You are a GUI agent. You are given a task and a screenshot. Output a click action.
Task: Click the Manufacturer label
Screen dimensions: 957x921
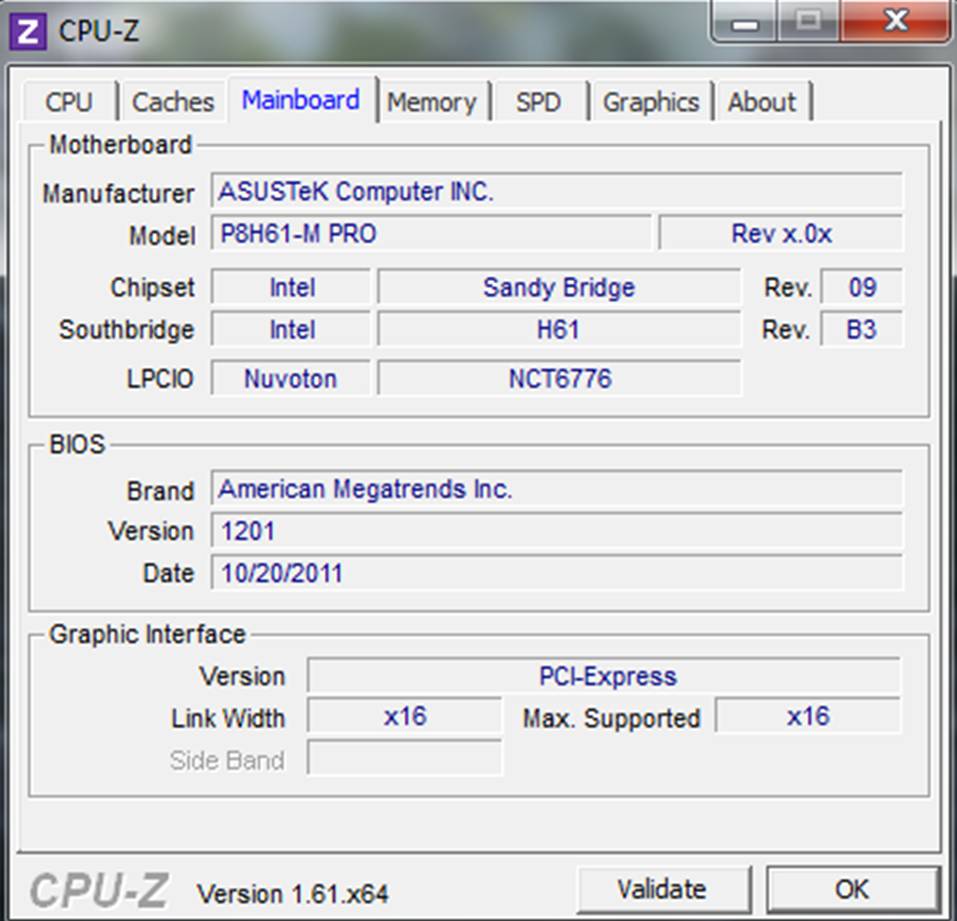pyautogui.click(x=118, y=193)
